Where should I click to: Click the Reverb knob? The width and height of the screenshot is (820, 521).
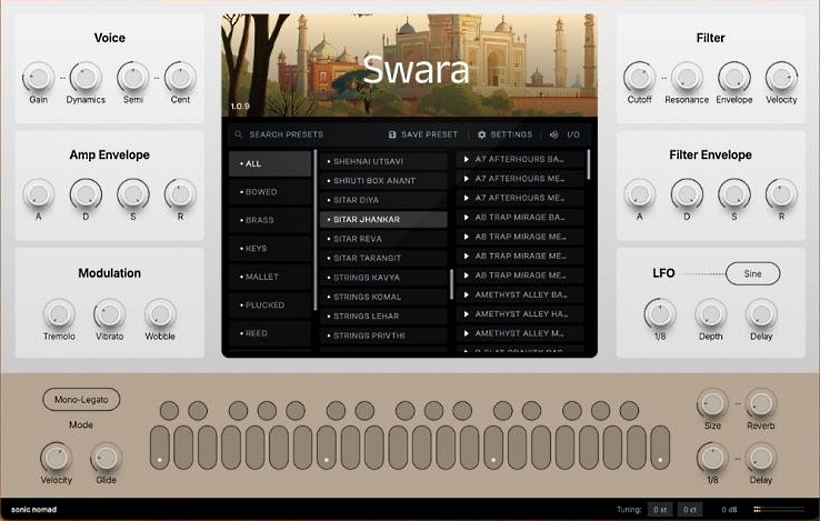coord(761,404)
